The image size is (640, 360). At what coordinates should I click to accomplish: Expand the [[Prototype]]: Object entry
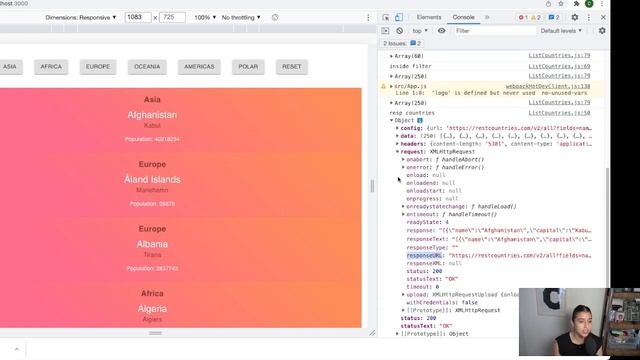point(398,334)
